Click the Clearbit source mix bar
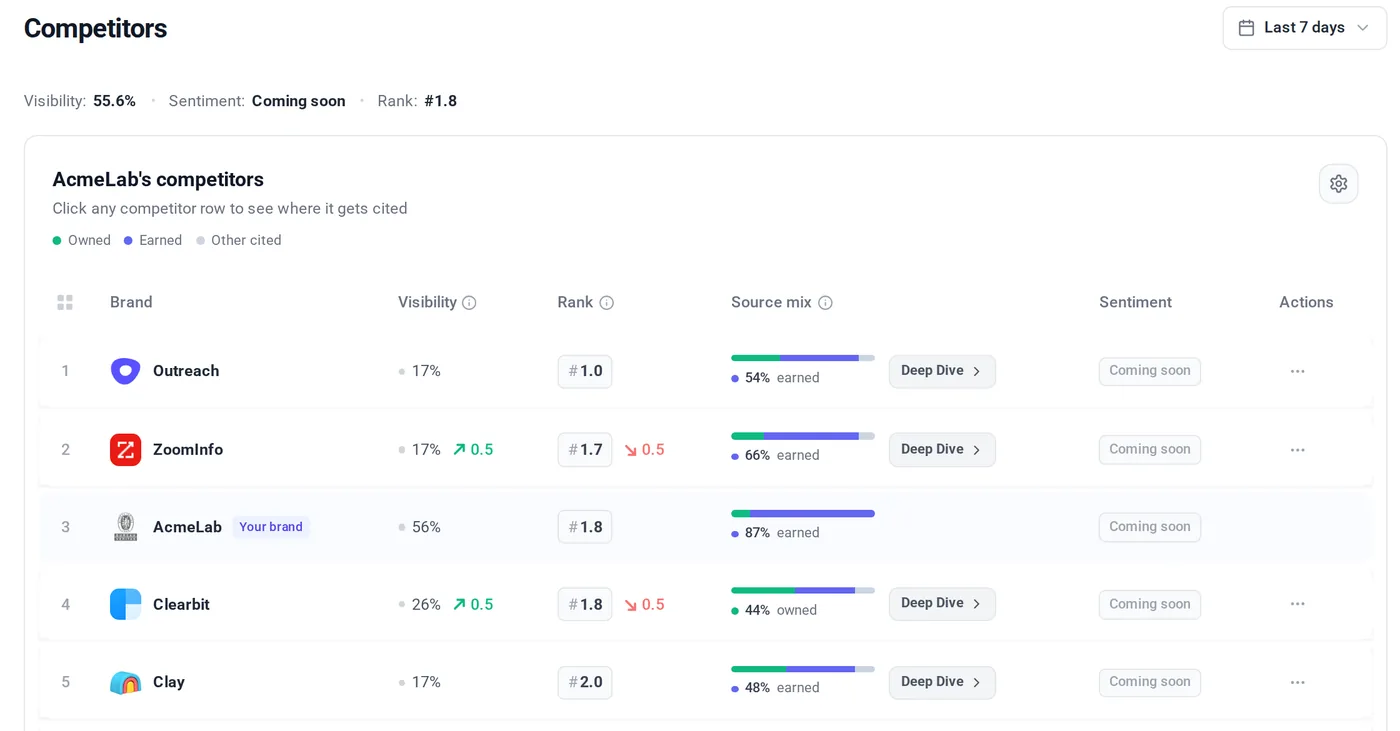The width and height of the screenshot is (1400, 731). [x=803, y=591]
